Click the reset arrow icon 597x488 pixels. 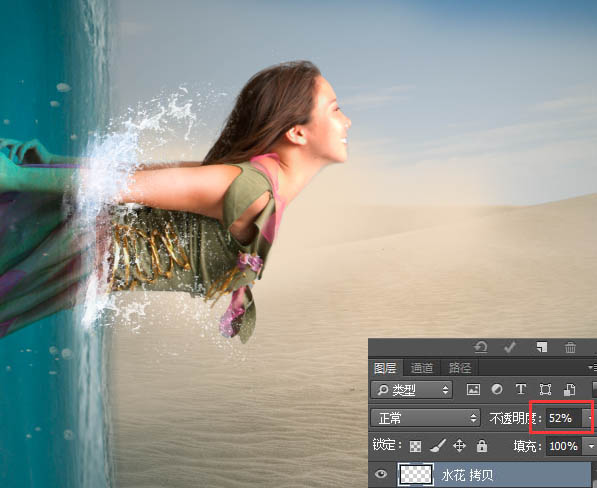tap(480, 347)
